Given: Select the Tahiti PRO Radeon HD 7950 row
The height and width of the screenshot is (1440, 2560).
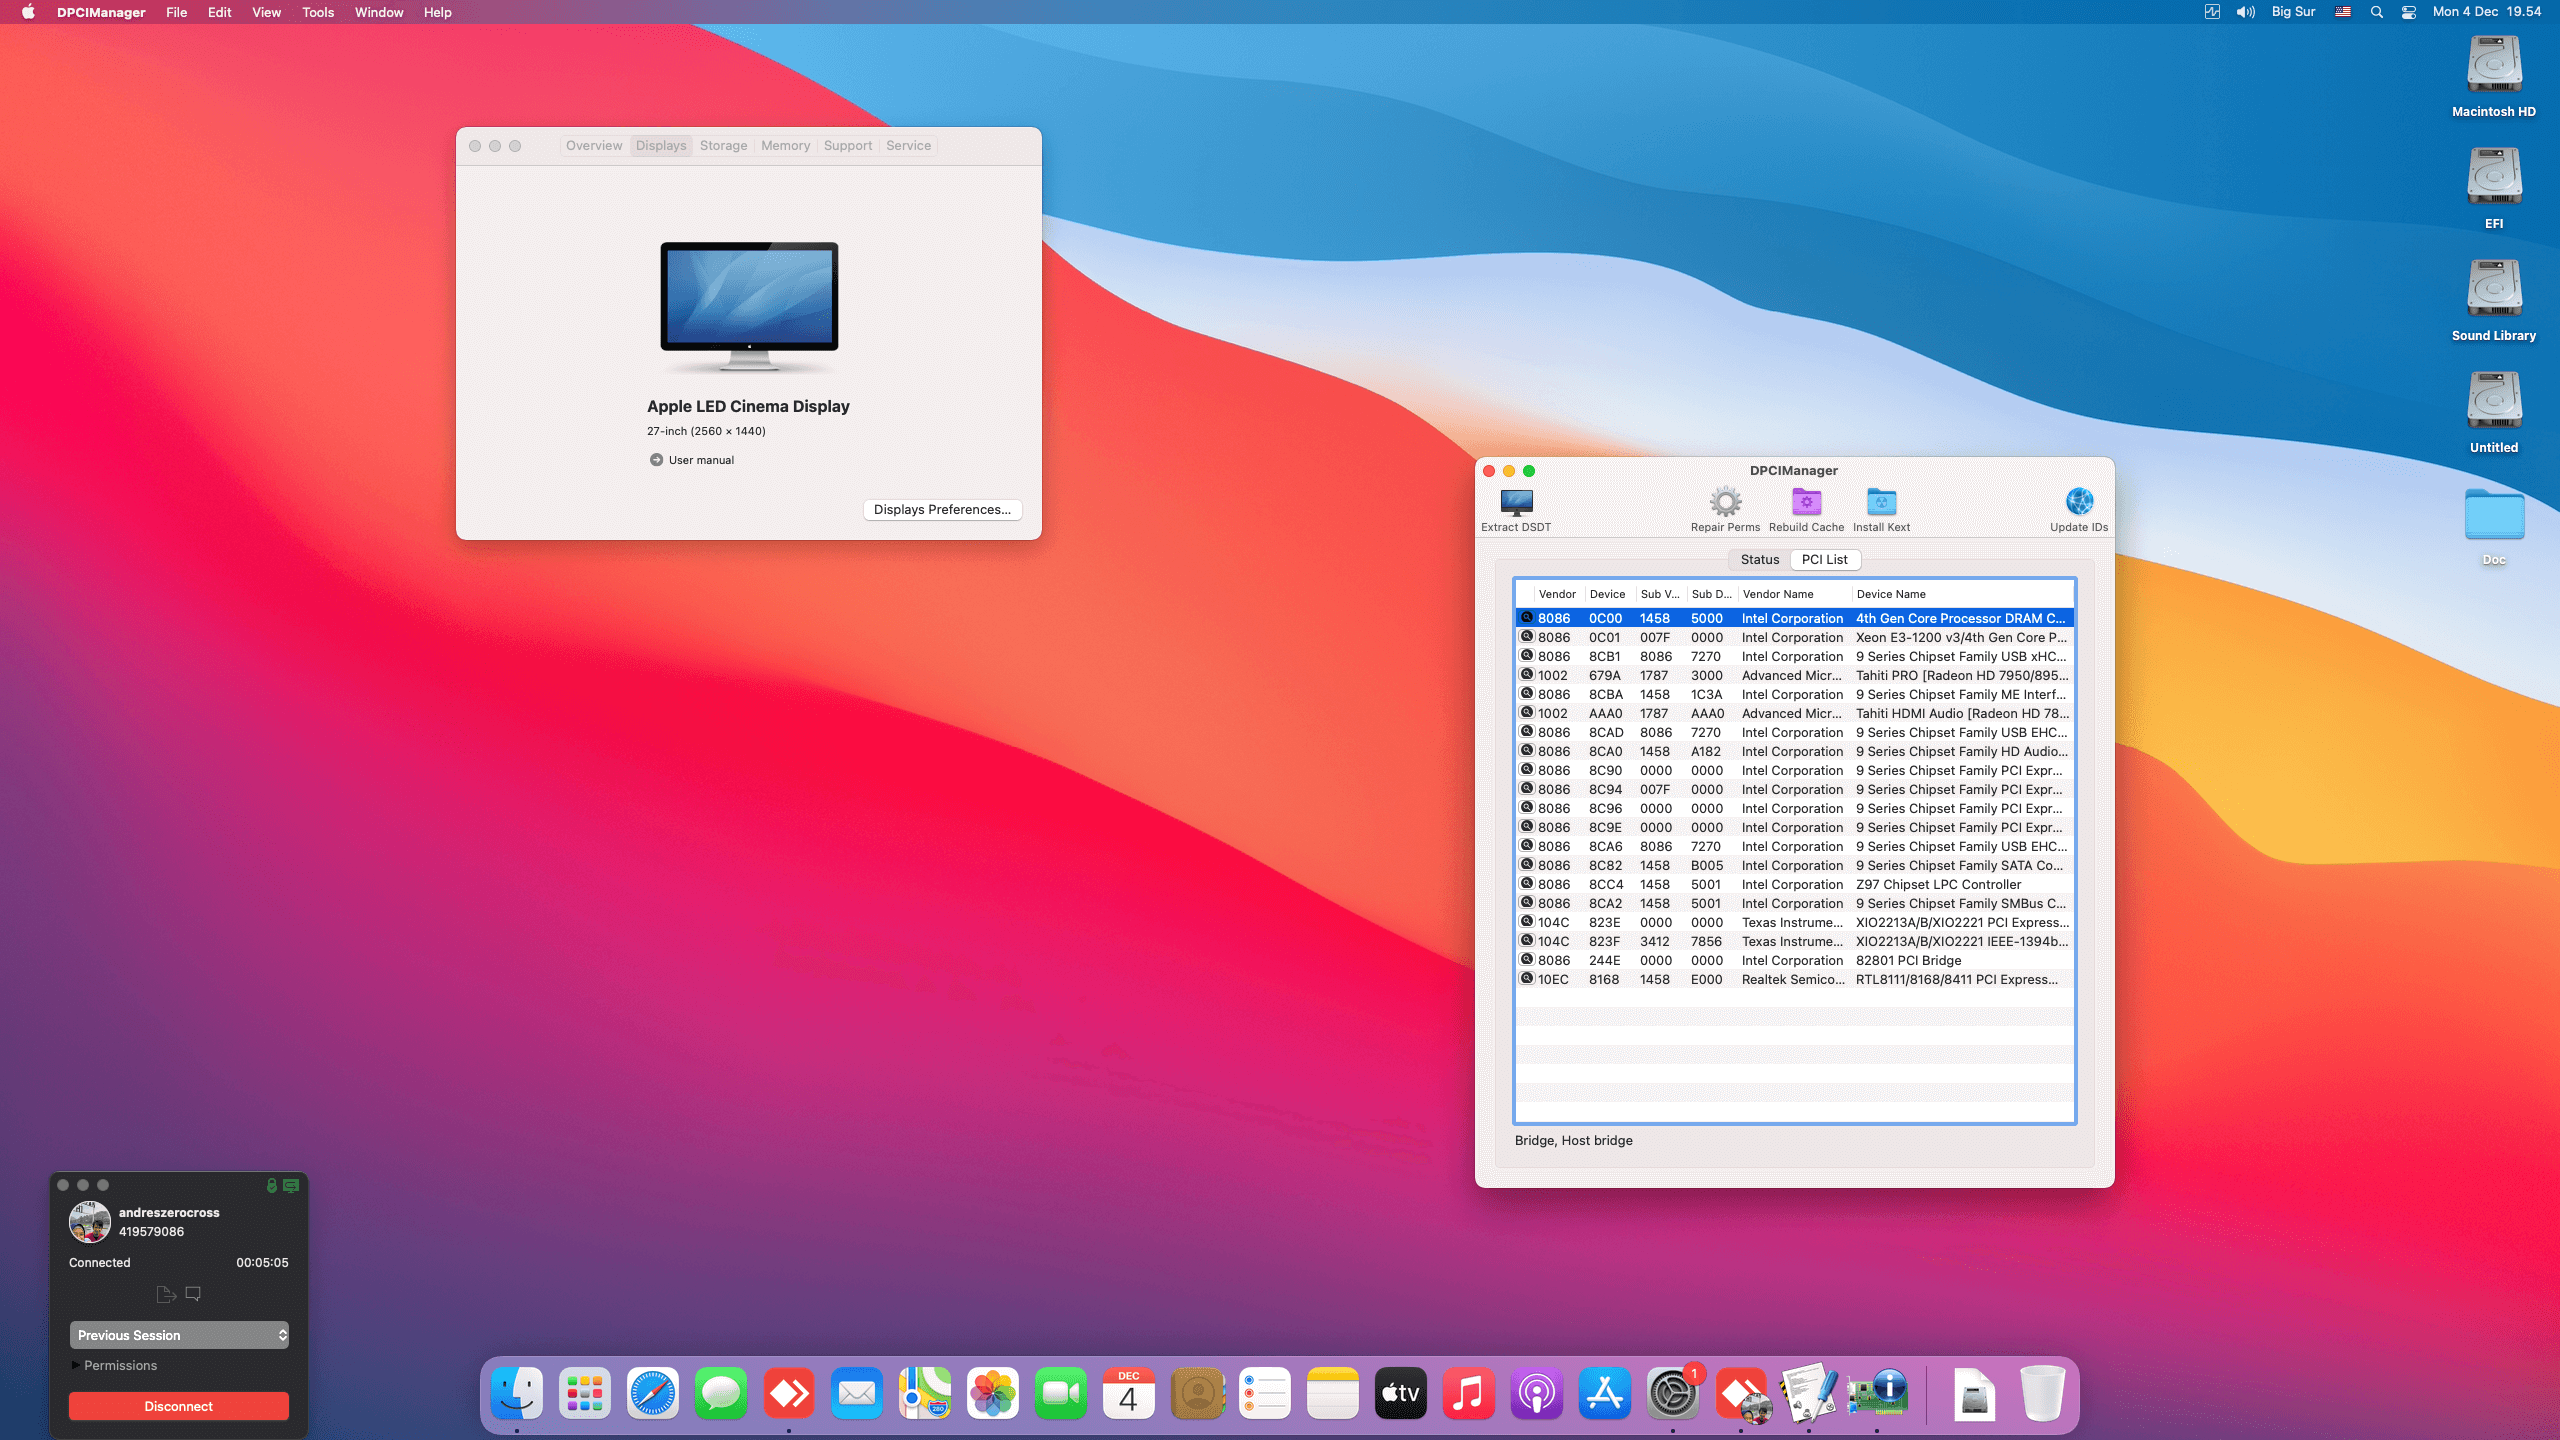Looking at the screenshot, I should [x=1795, y=675].
